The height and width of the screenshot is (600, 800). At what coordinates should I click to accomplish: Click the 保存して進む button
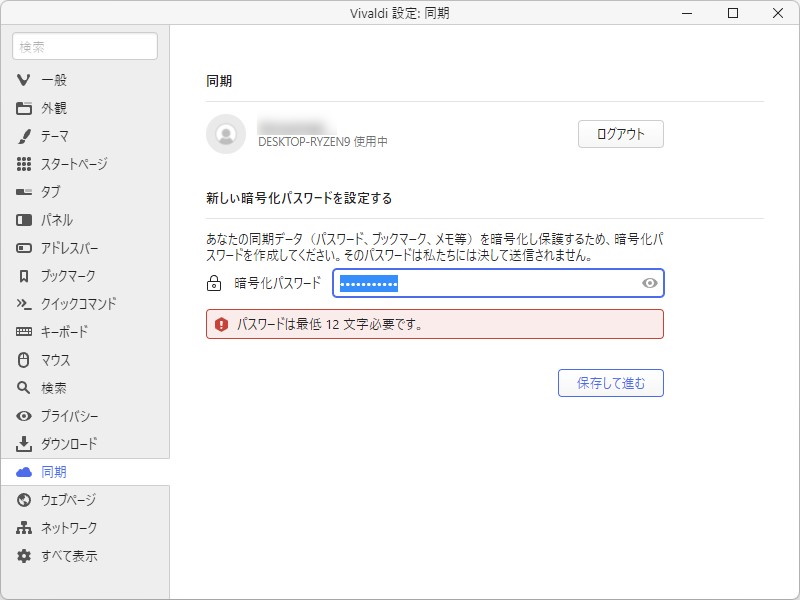[610, 383]
